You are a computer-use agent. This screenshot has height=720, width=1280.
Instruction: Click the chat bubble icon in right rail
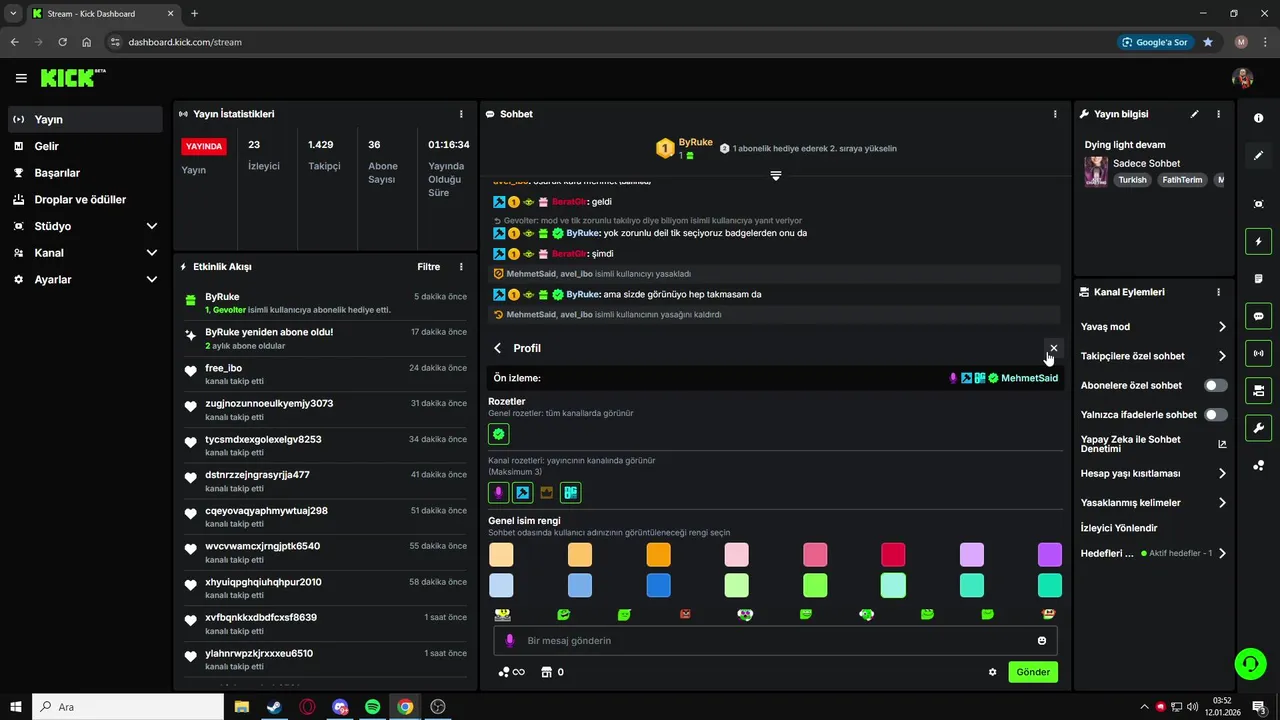pos(1258,316)
